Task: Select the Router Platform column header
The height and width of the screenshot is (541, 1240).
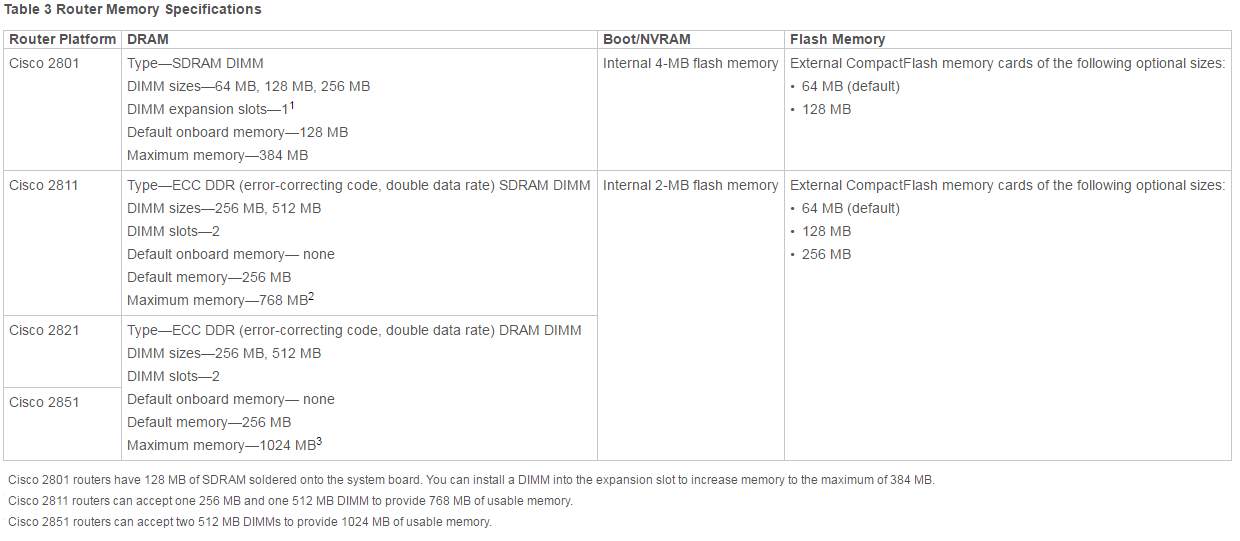Action: (x=63, y=39)
